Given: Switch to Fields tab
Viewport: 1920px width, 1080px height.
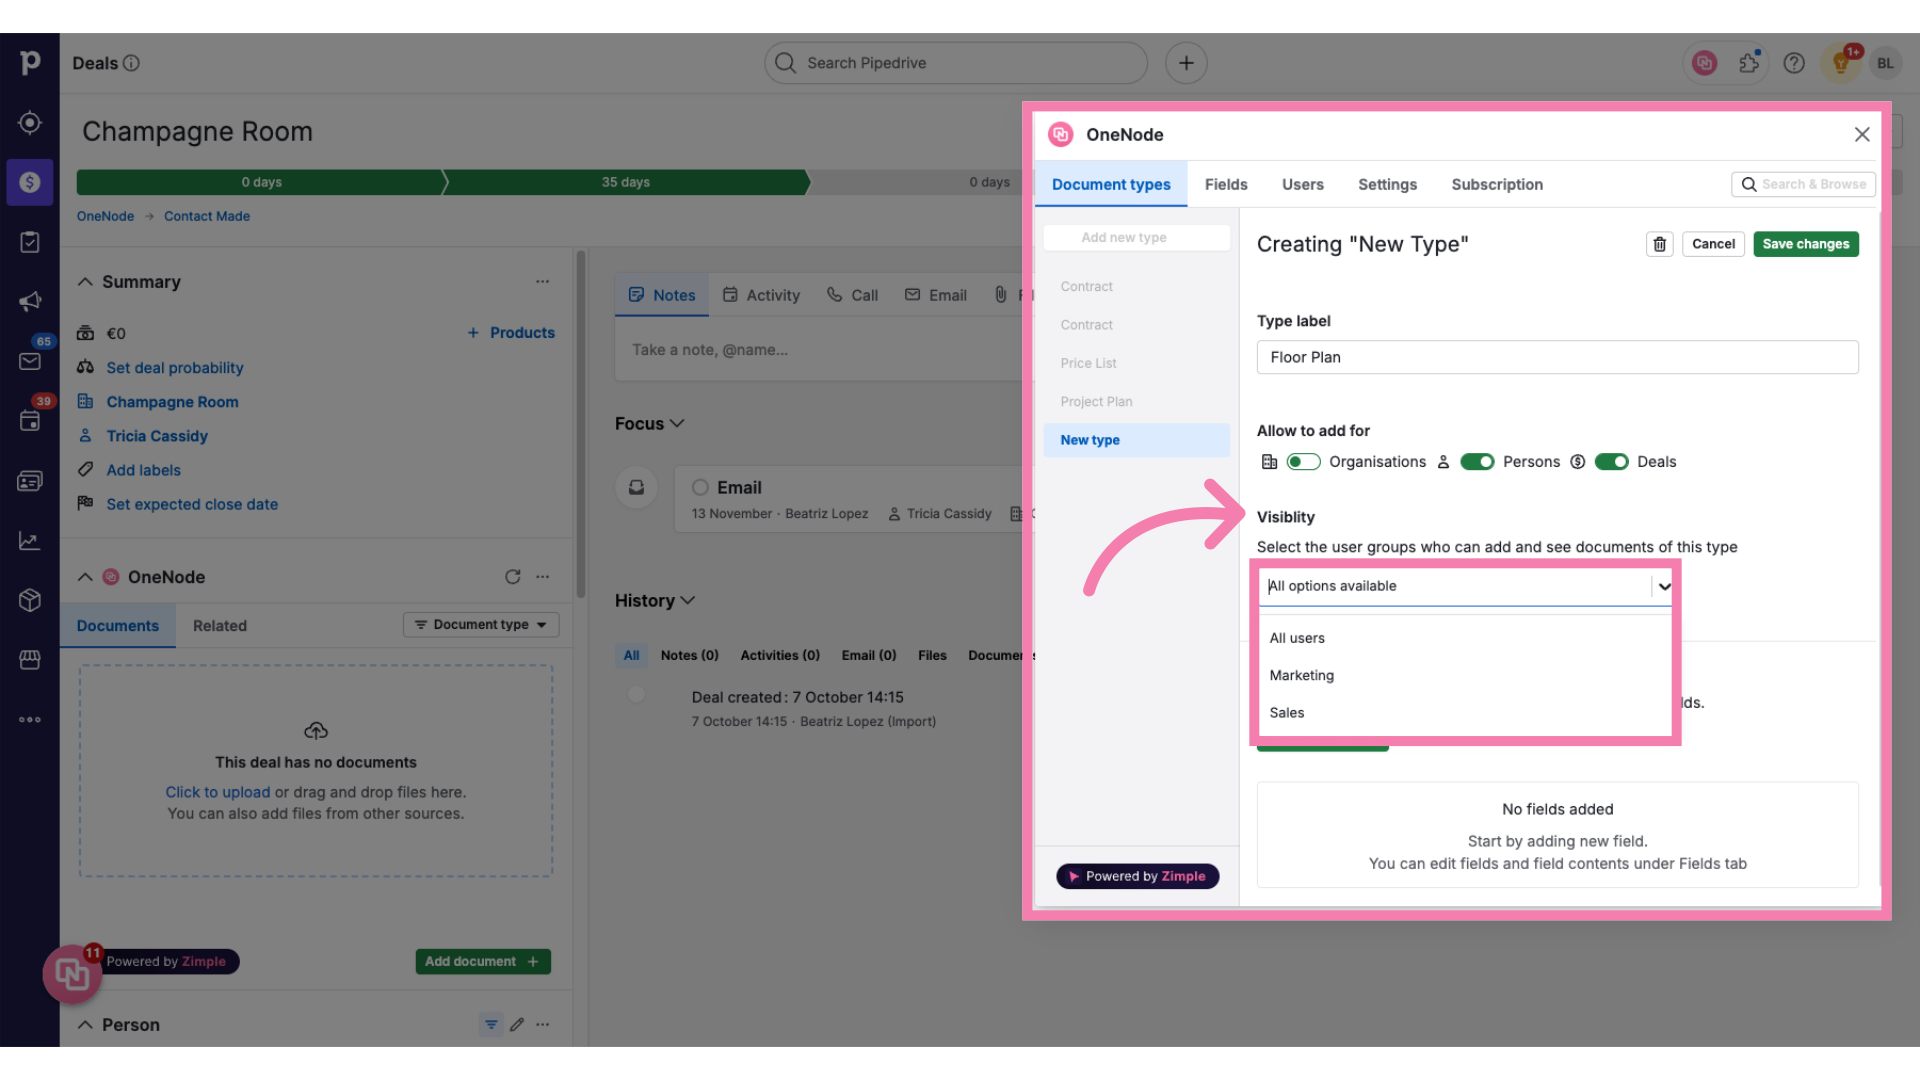Looking at the screenshot, I should [x=1226, y=185].
